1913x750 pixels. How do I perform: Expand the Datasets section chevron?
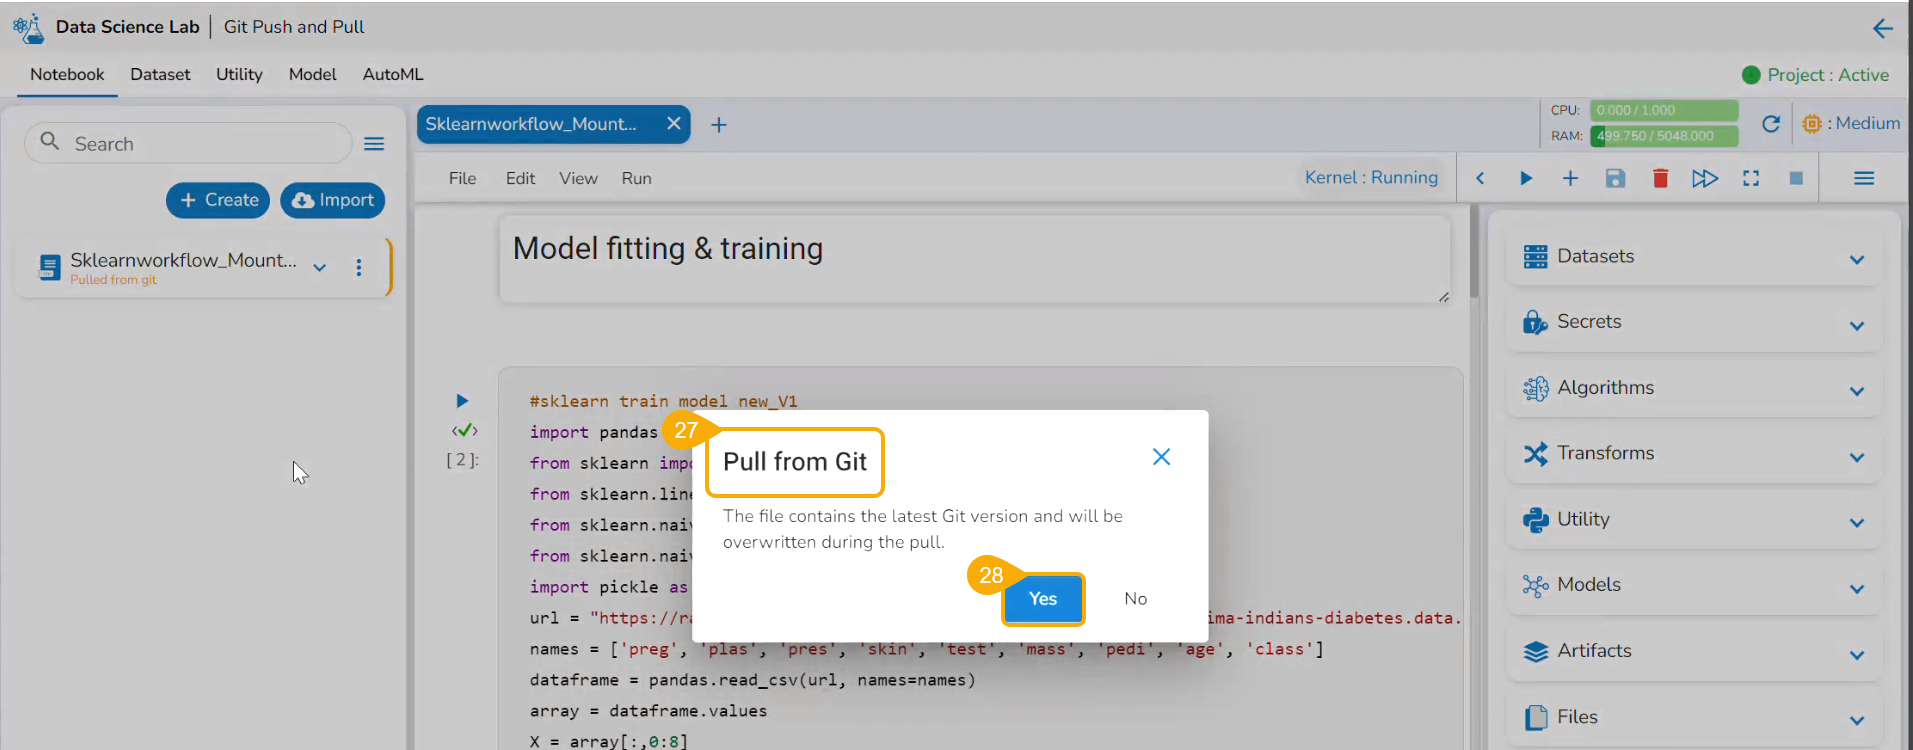point(1857,260)
